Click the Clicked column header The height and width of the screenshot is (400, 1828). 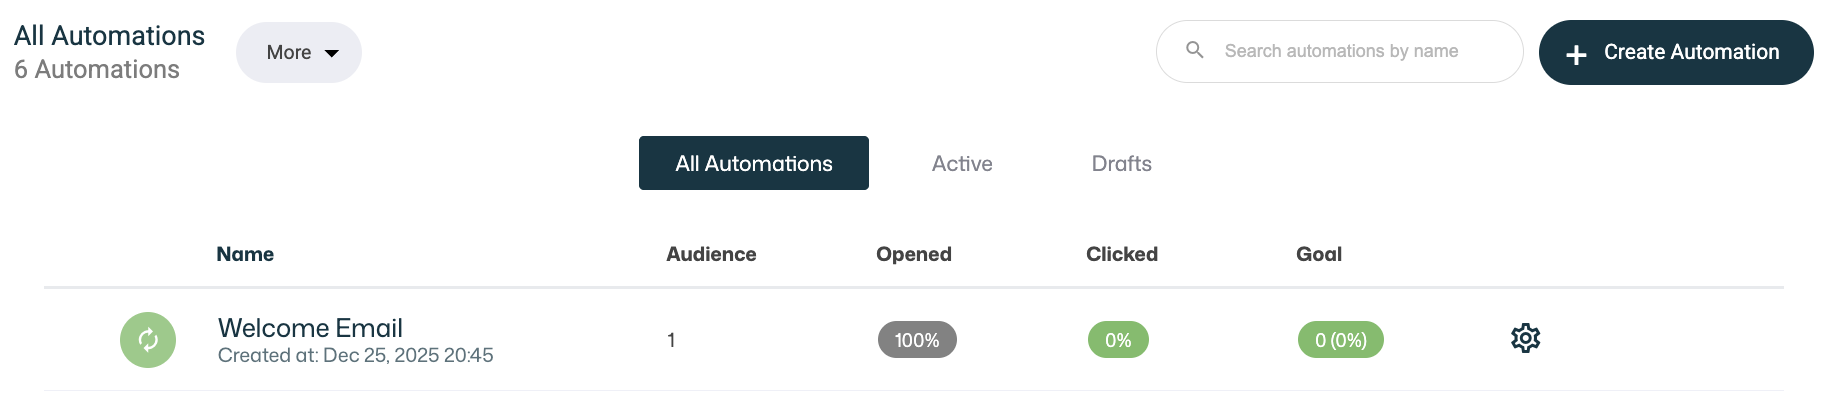coord(1121,254)
